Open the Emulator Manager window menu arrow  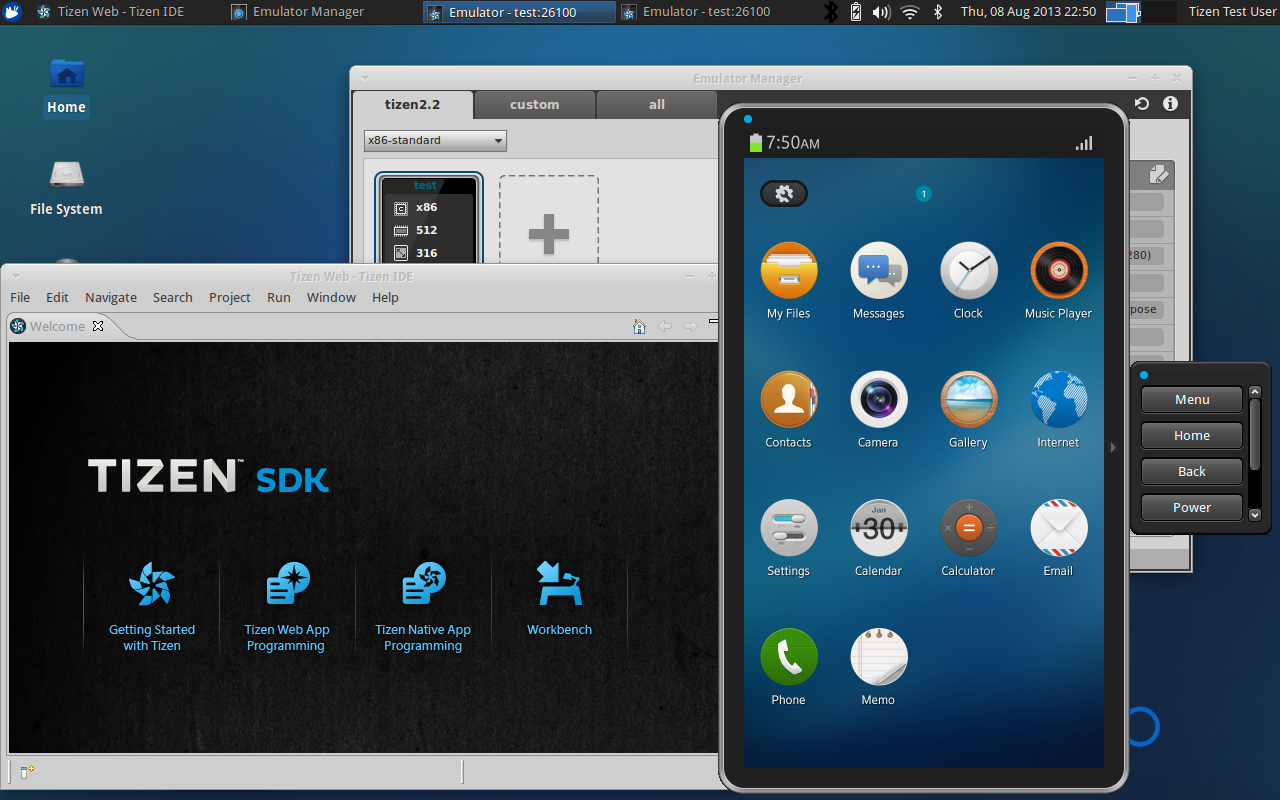pos(365,78)
